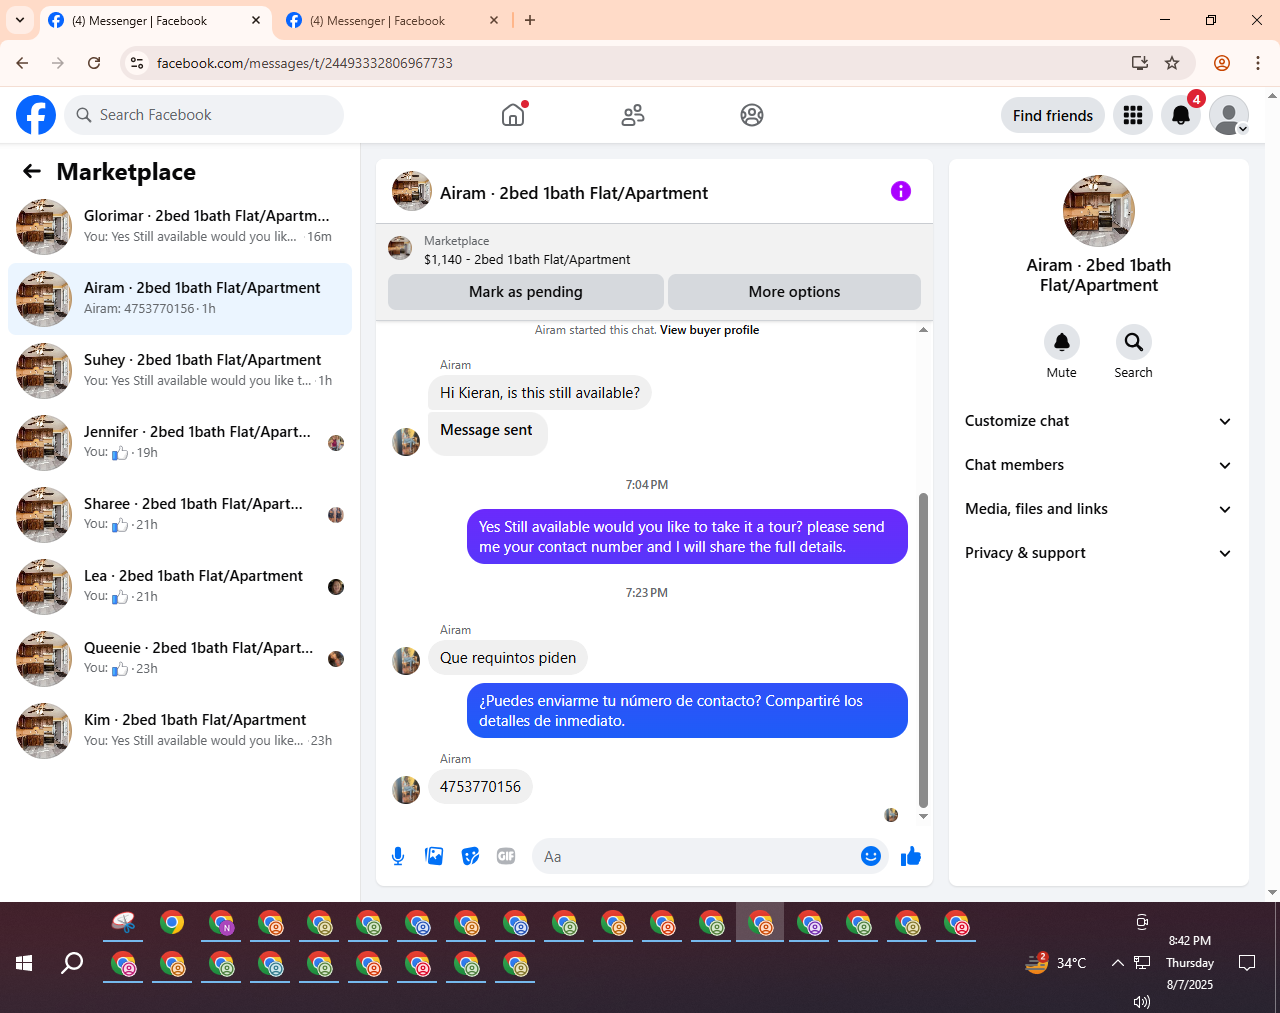Open the browser profile icon
Screen dimensions: 1280x1013
click(x=1222, y=63)
